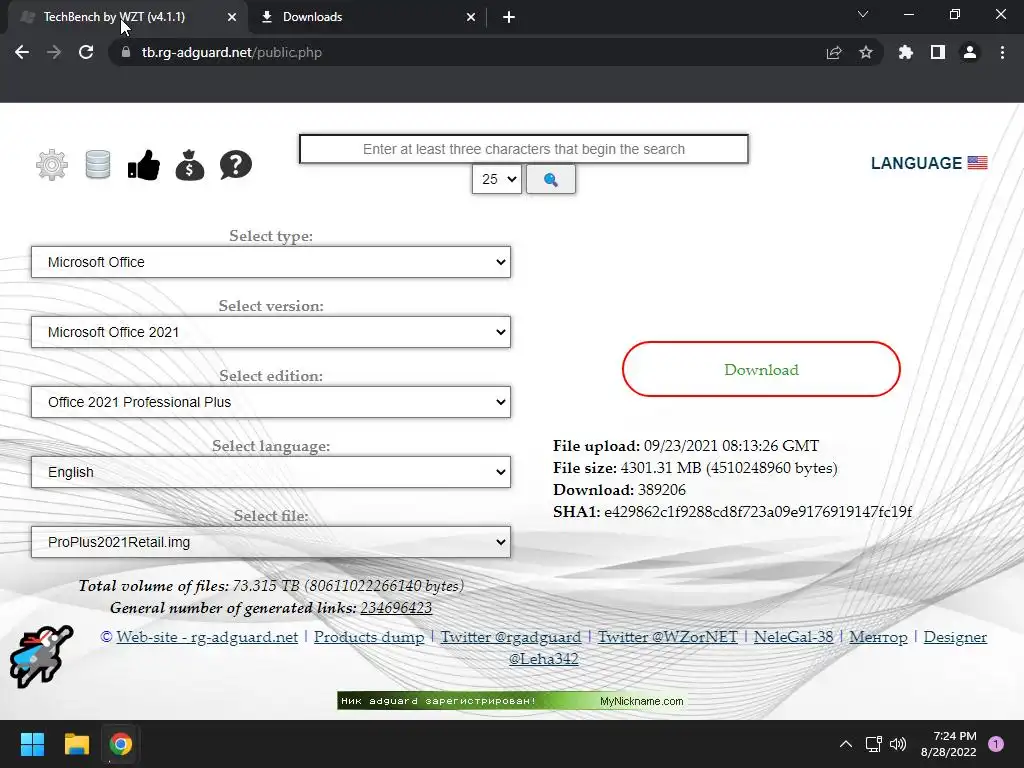Click the generated links count 234696423
The image size is (1024, 768).
[x=396, y=607]
